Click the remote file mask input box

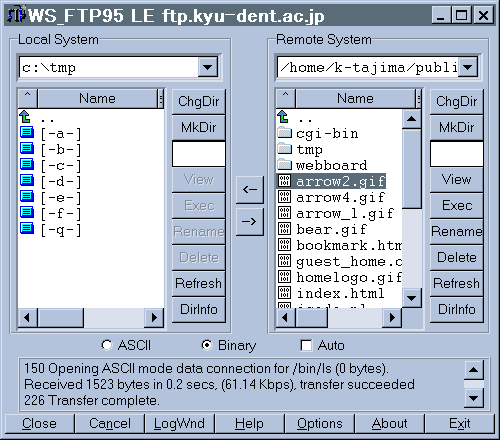457,154
